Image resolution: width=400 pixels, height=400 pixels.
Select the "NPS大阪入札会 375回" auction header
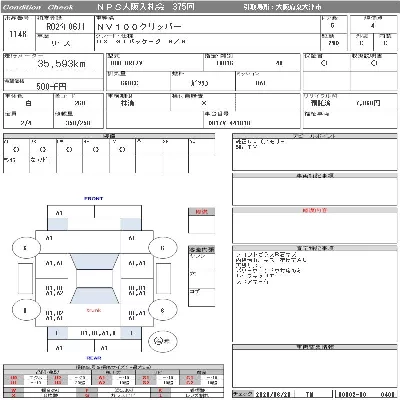point(146,7)
